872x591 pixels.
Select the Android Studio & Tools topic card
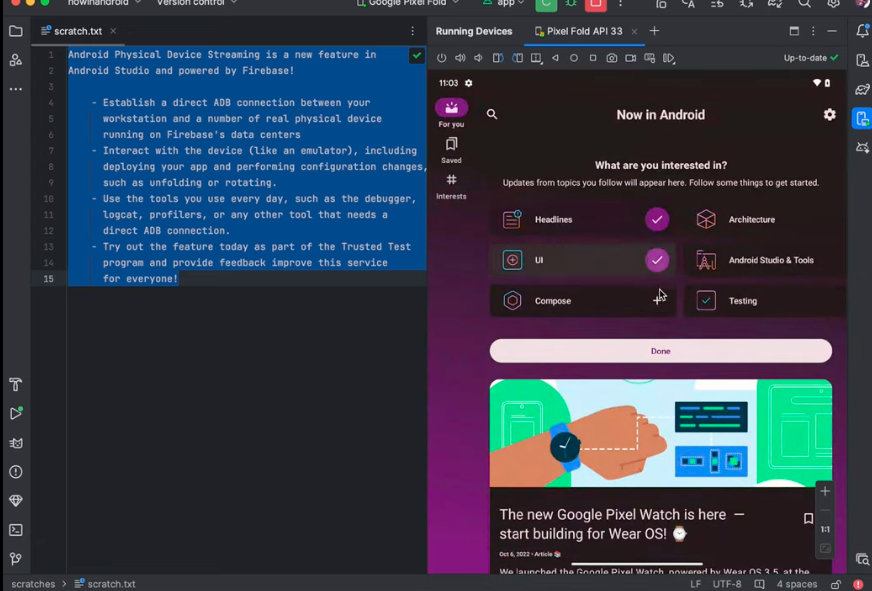coord(765,260)
